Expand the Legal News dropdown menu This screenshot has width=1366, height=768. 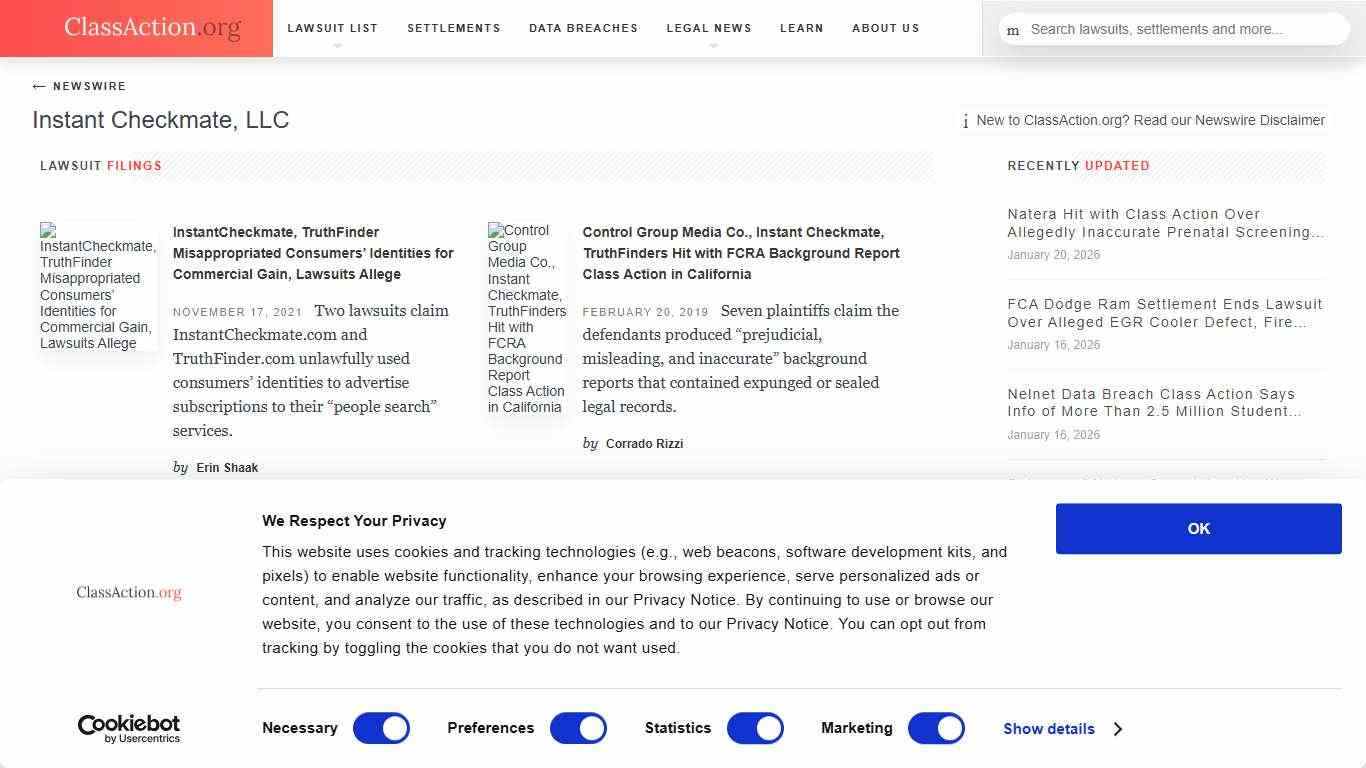[709, 29]
